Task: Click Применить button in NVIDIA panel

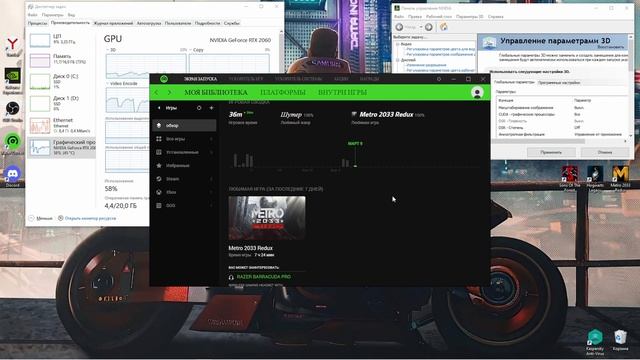Action: coord(551,152)
